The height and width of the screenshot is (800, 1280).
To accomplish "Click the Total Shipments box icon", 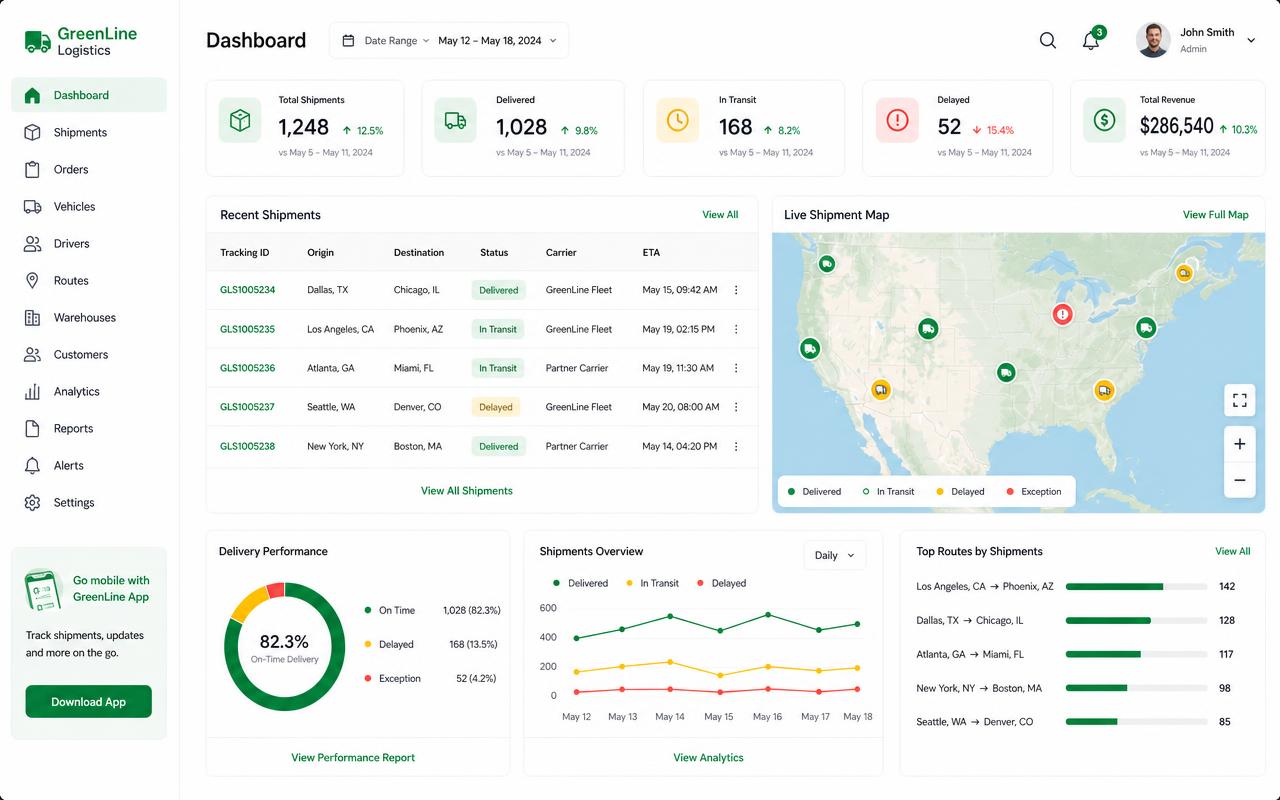I will [240, 120].
